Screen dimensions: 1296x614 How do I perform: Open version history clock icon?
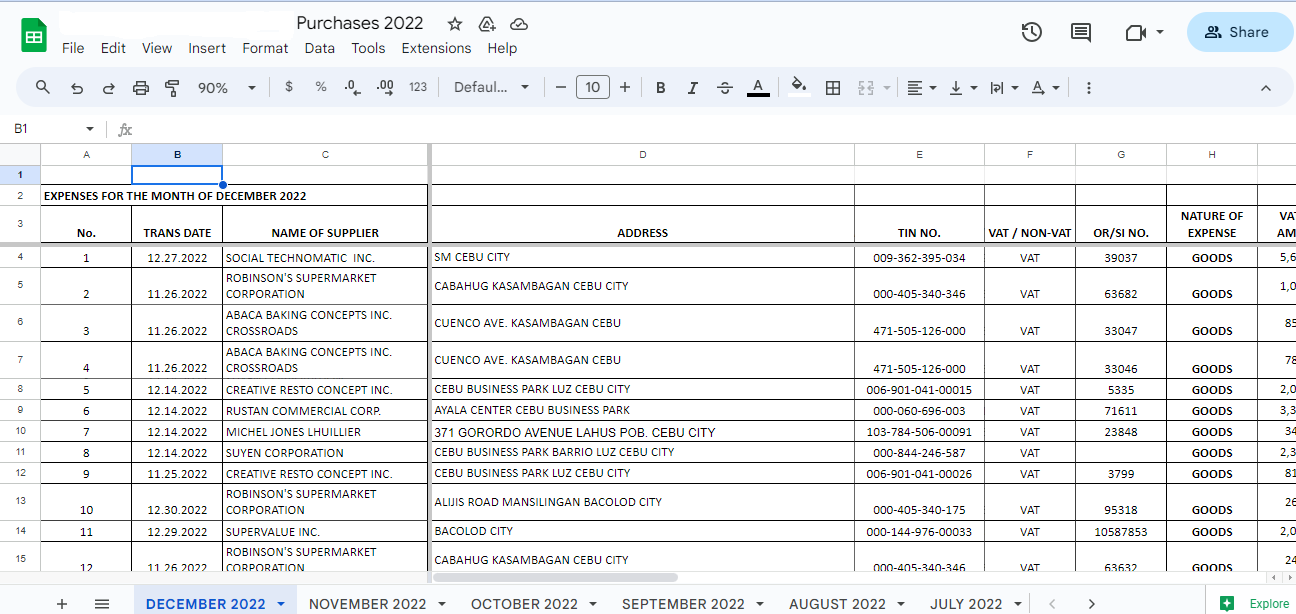(1032, 32)
